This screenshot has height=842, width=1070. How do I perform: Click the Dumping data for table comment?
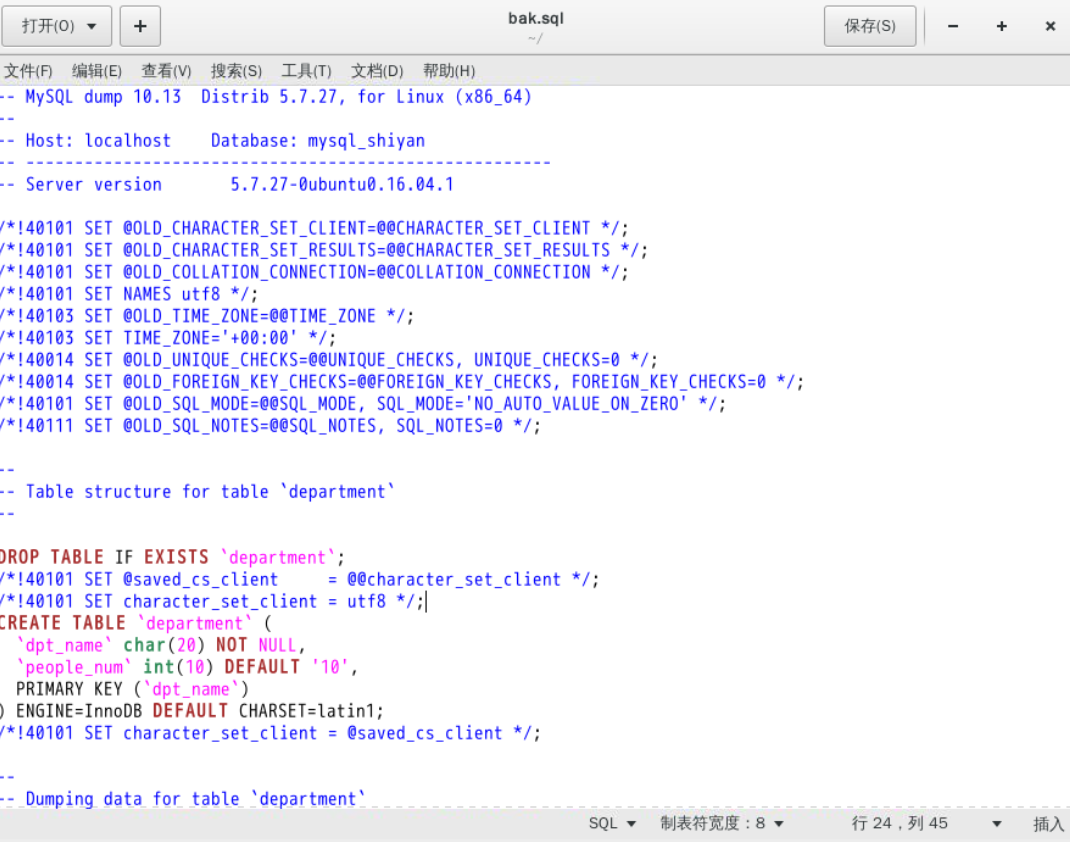[183, 798]
